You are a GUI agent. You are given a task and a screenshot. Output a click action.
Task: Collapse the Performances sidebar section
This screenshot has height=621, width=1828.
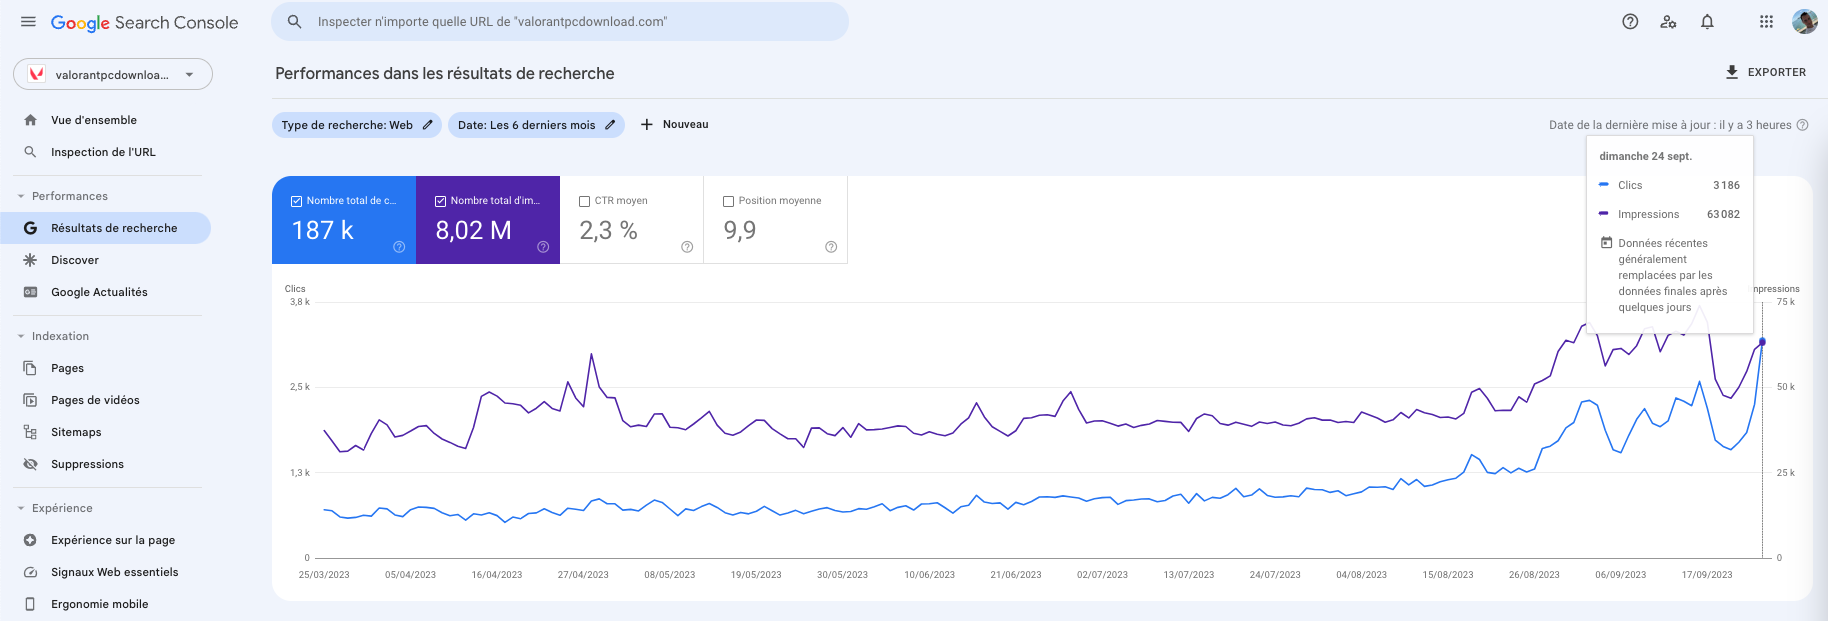[21, 196]
